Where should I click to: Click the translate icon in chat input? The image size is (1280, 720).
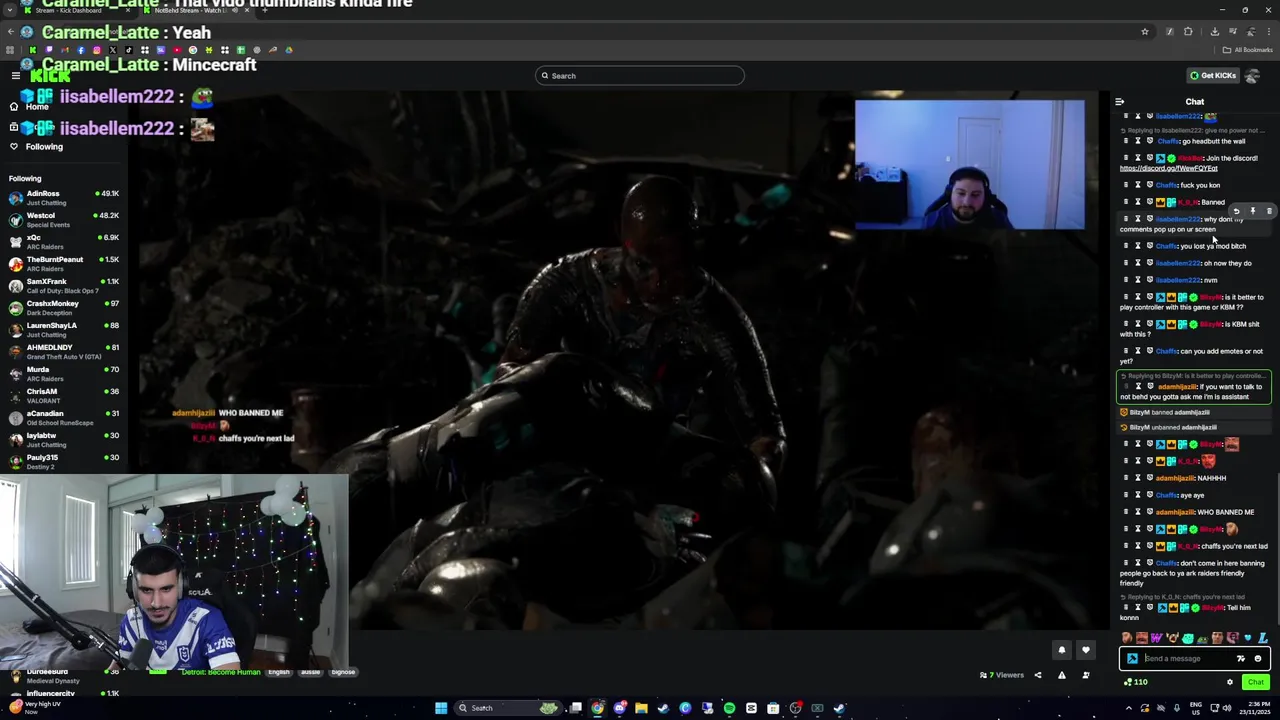pyautogui.click(x=1241, y=659)
